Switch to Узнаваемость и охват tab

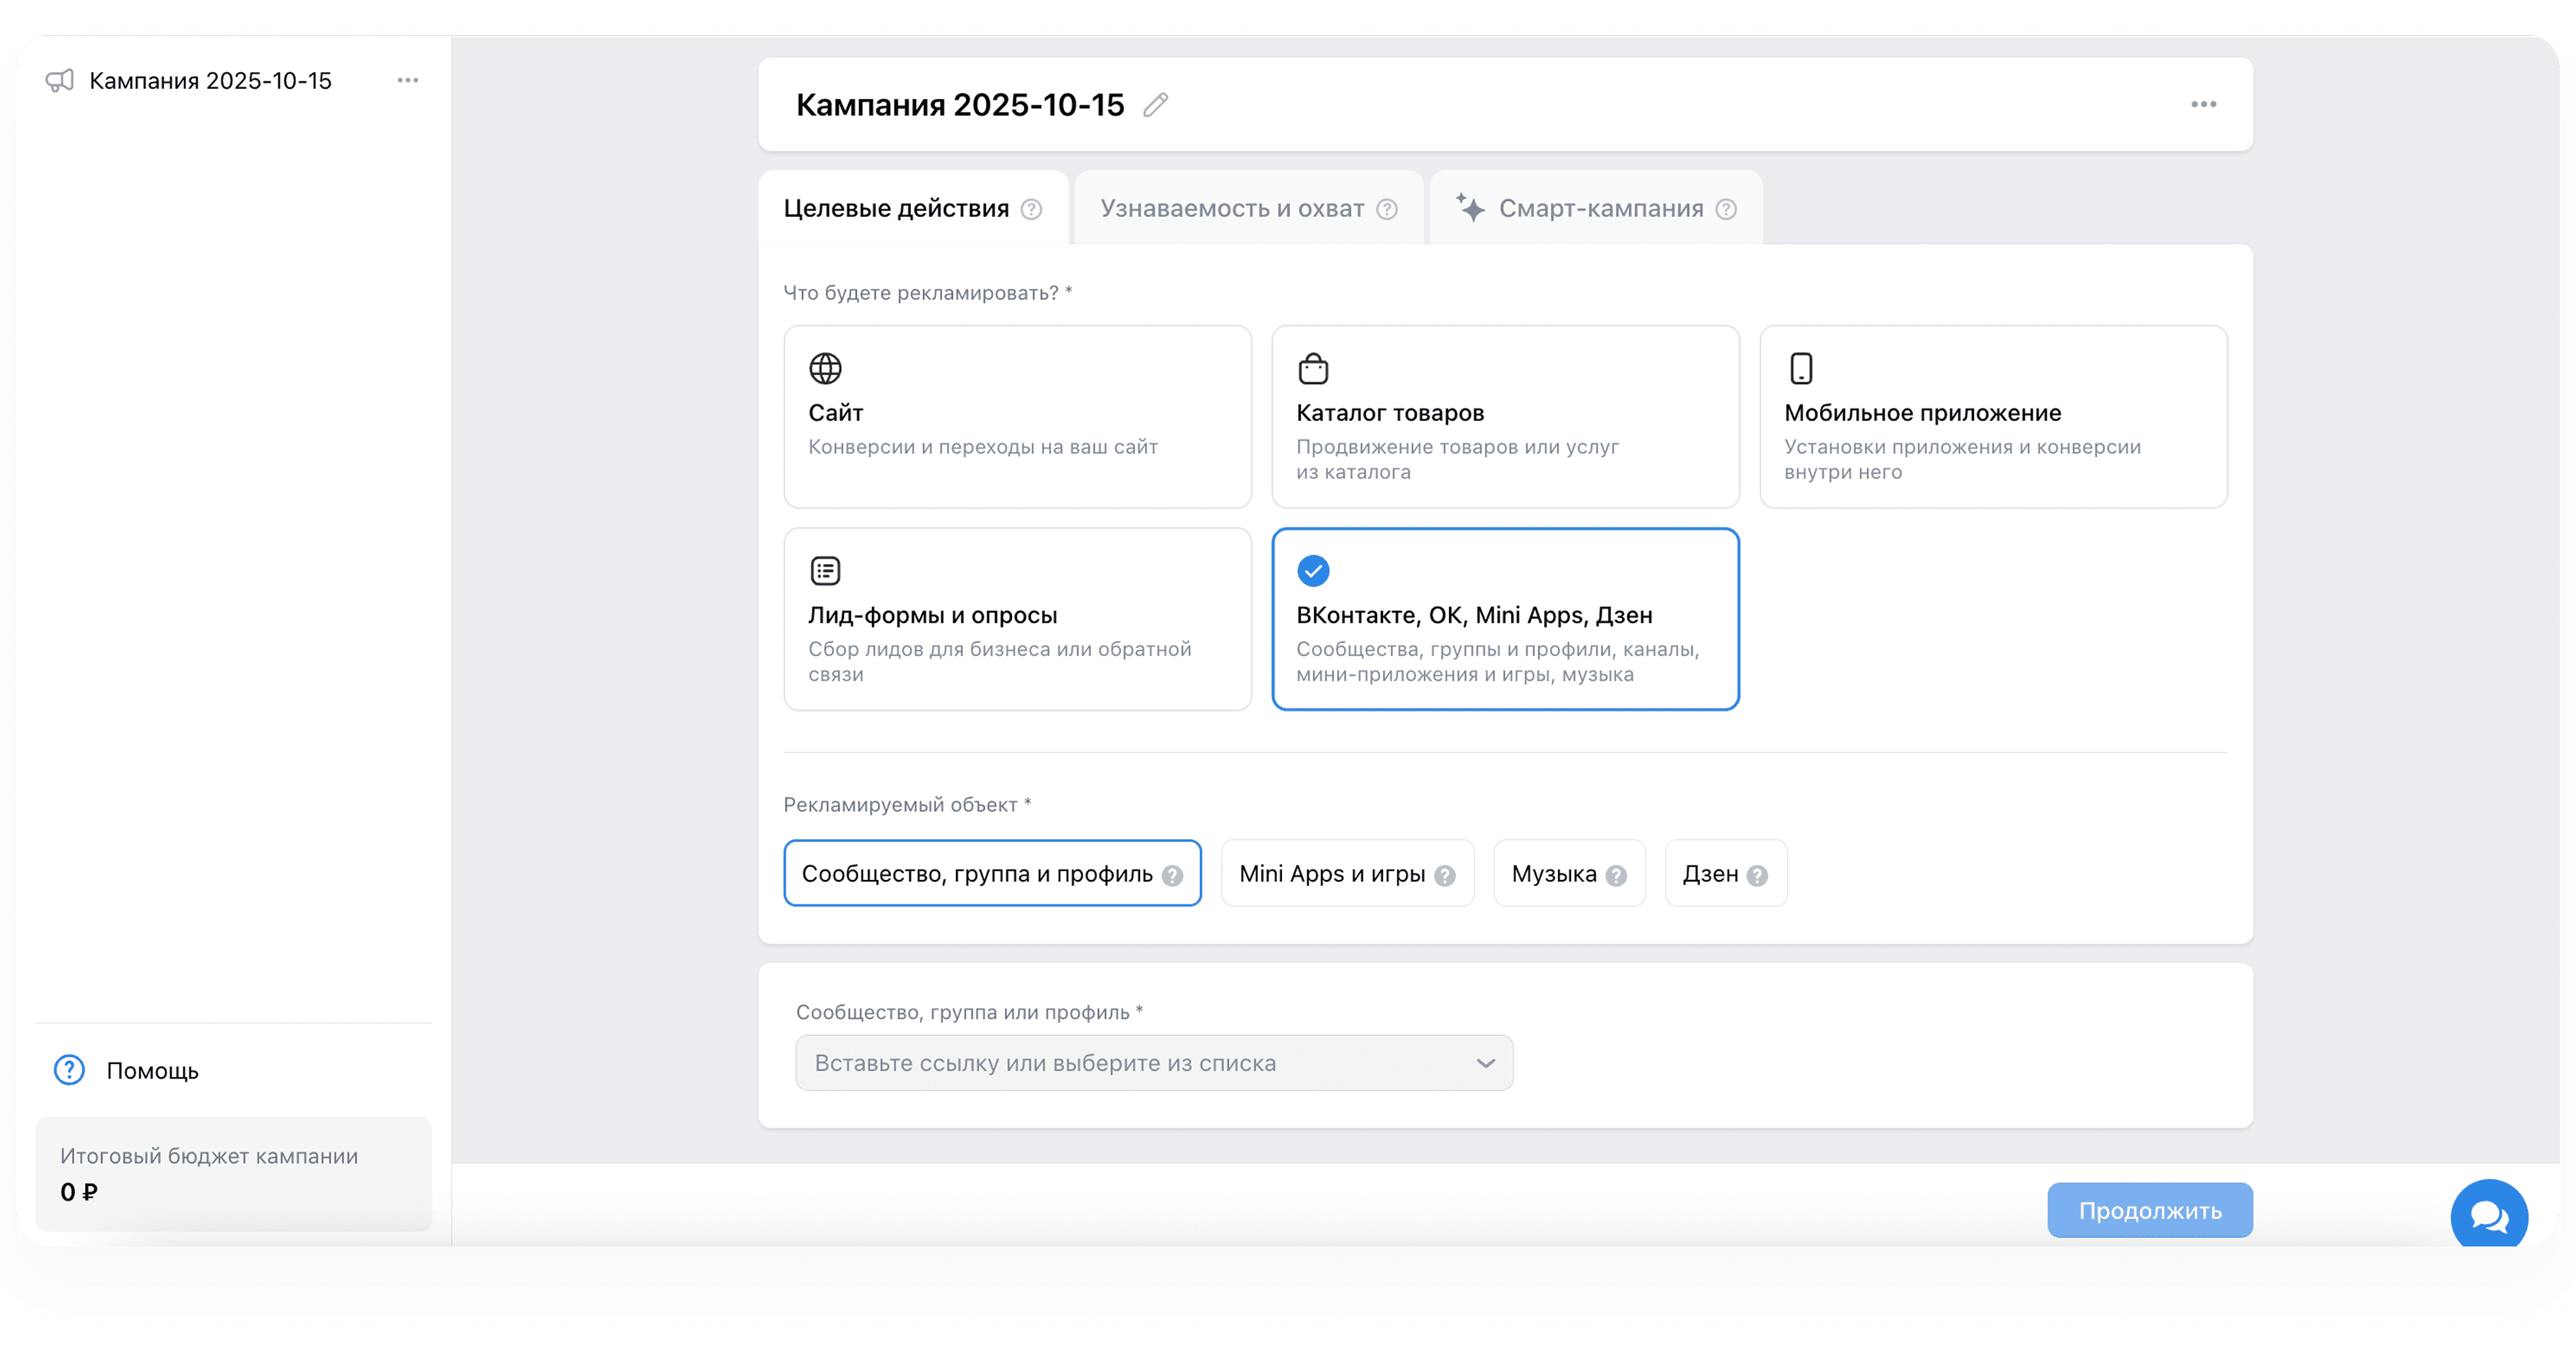coord(1232,209)
